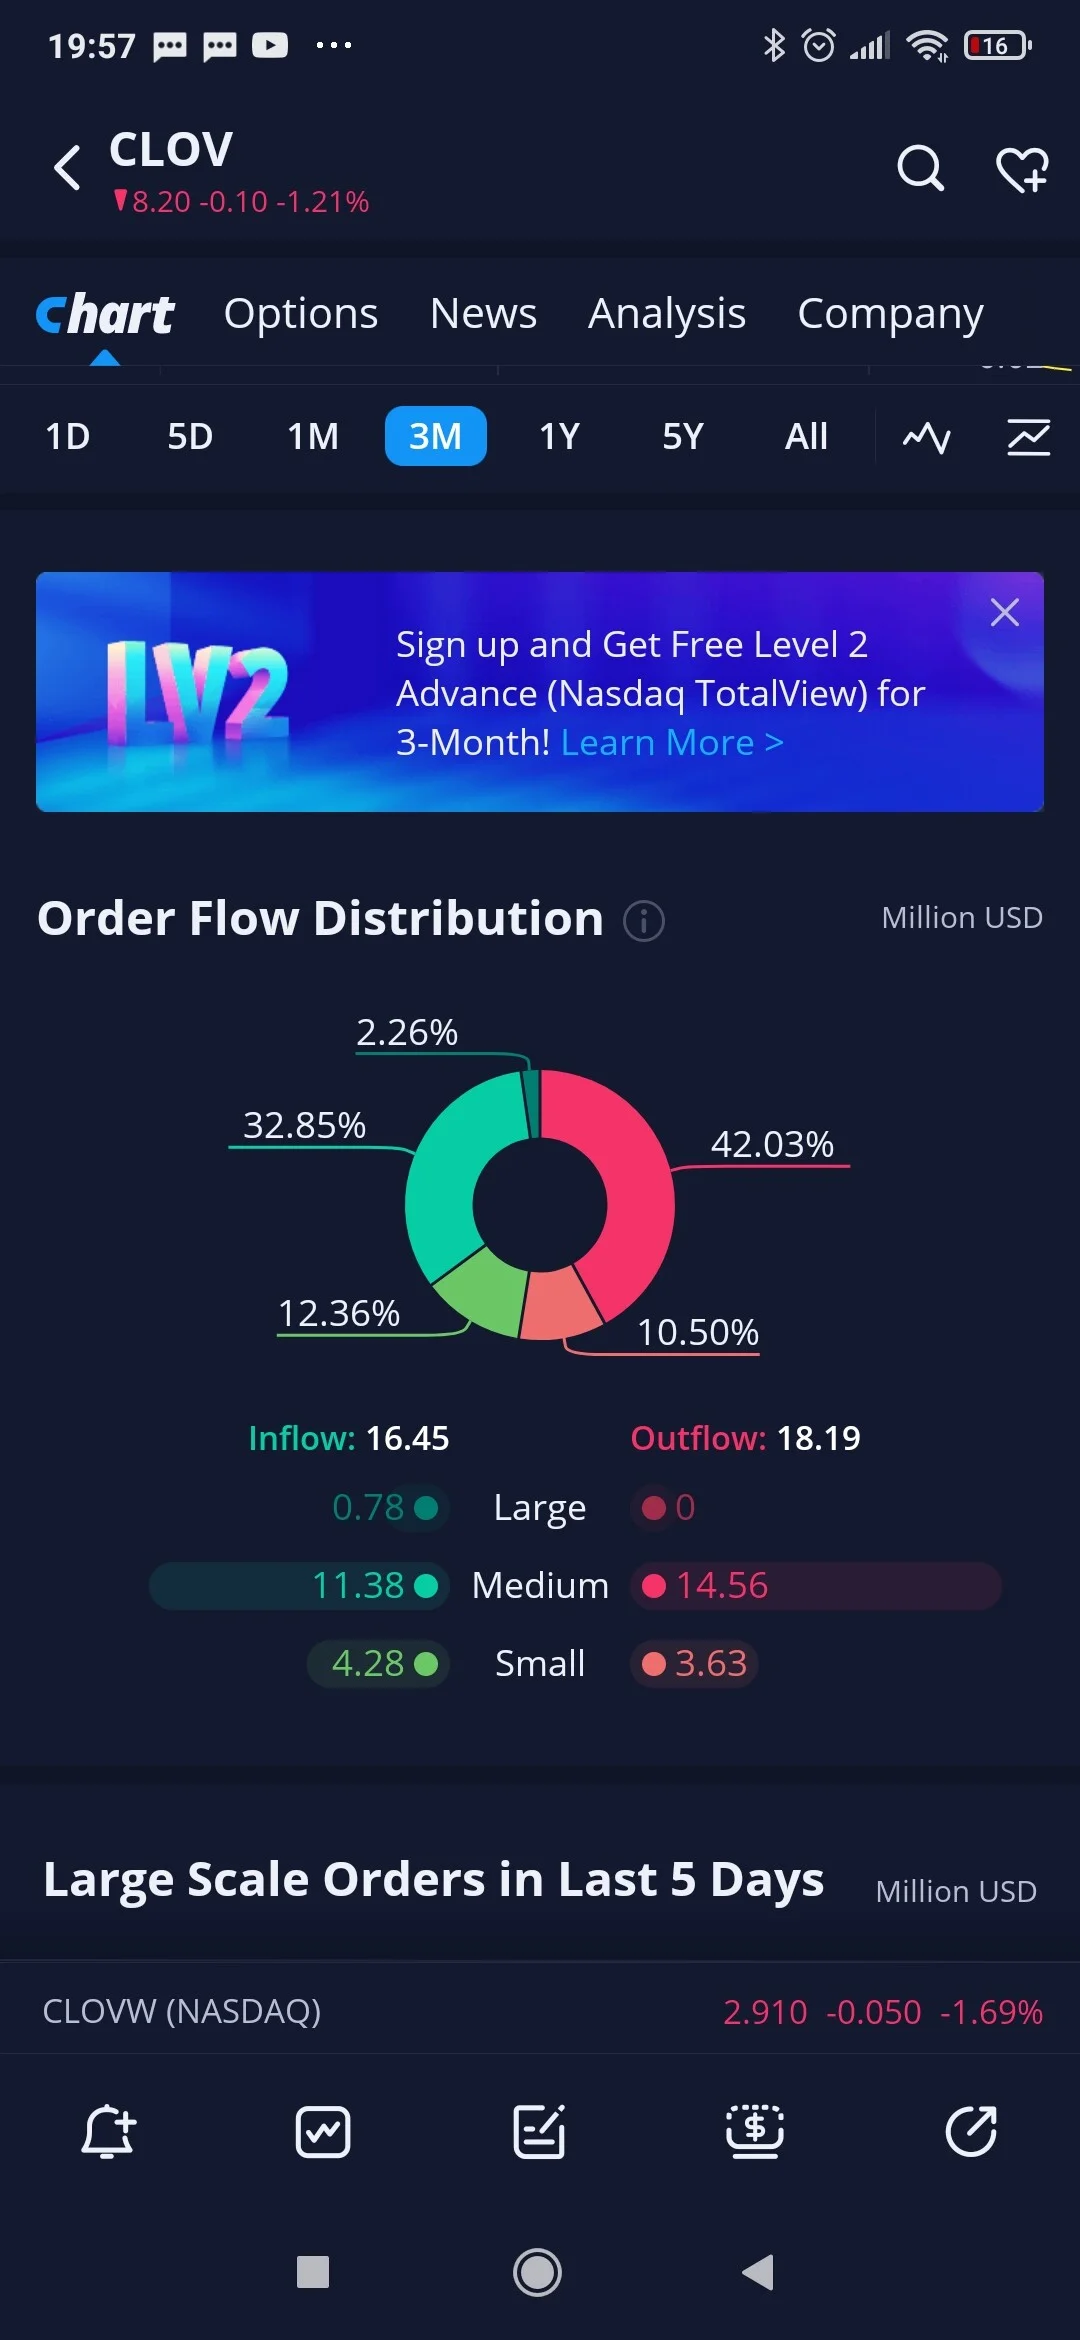Screen dimensions: 1080x2340
Task: Switch to the Analysis tab
Action: pyautogui.click(x=667, y=314)
